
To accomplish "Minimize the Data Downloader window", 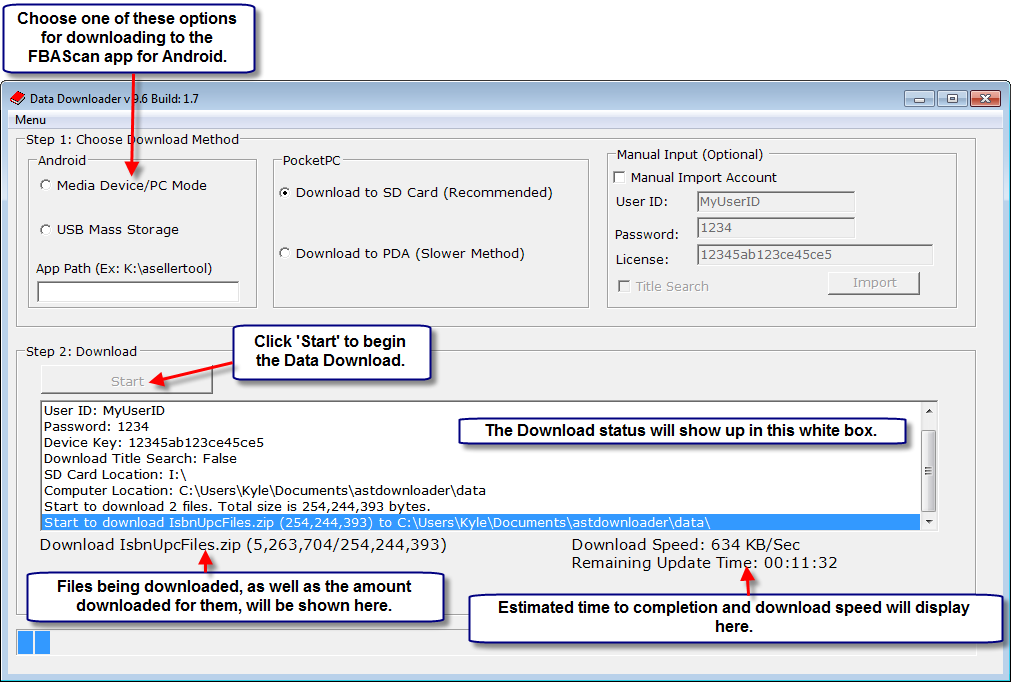I will coord(919,99).
